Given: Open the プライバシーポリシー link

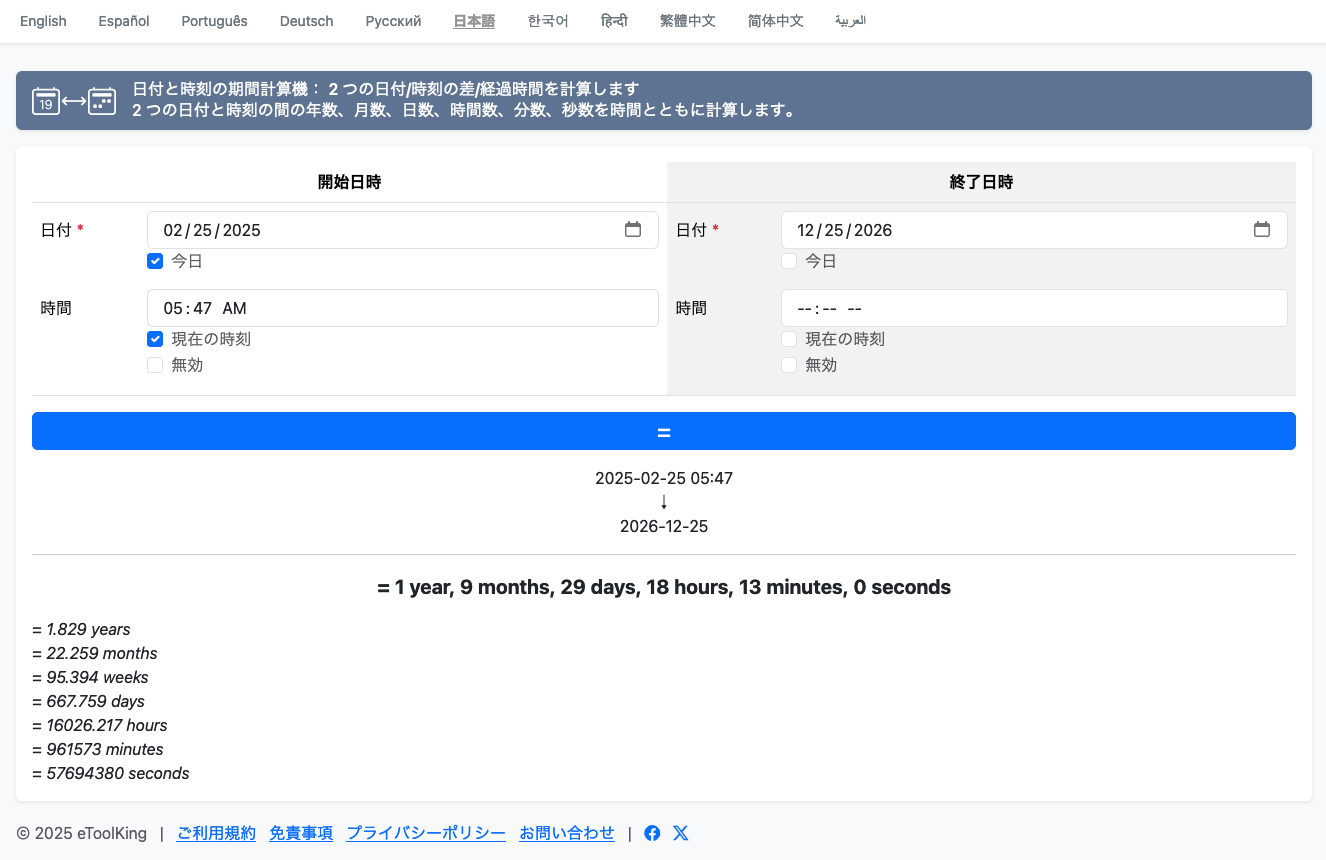Looking at the screenshot, I should (426, 833).
